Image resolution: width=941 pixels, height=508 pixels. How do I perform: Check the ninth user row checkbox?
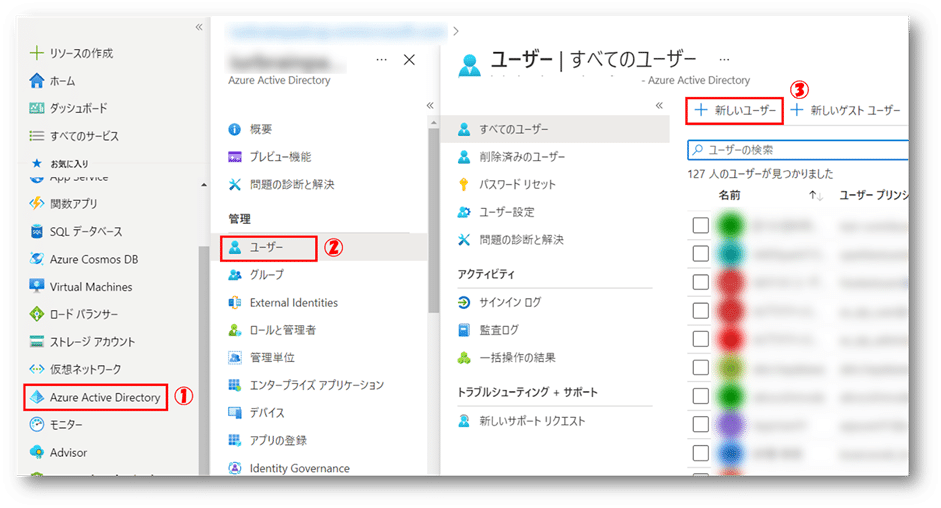pos(700,453)
